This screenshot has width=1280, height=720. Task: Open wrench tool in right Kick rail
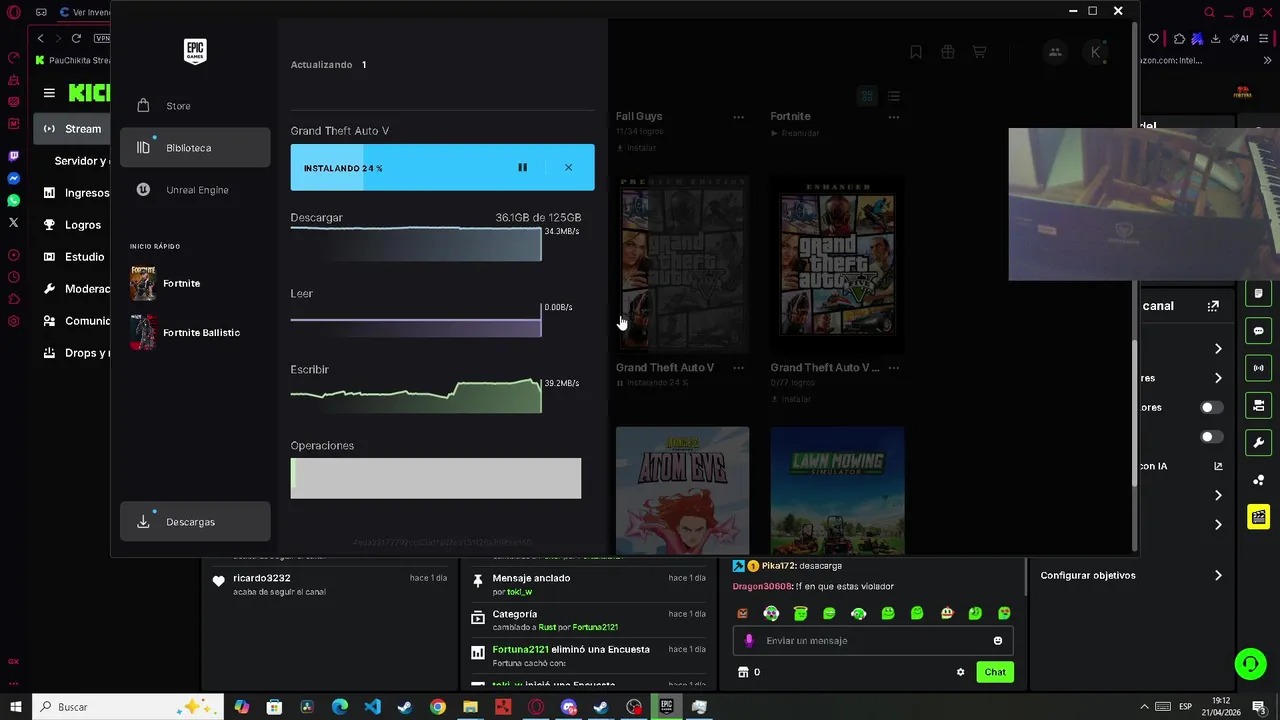(x=1259, y=443)
